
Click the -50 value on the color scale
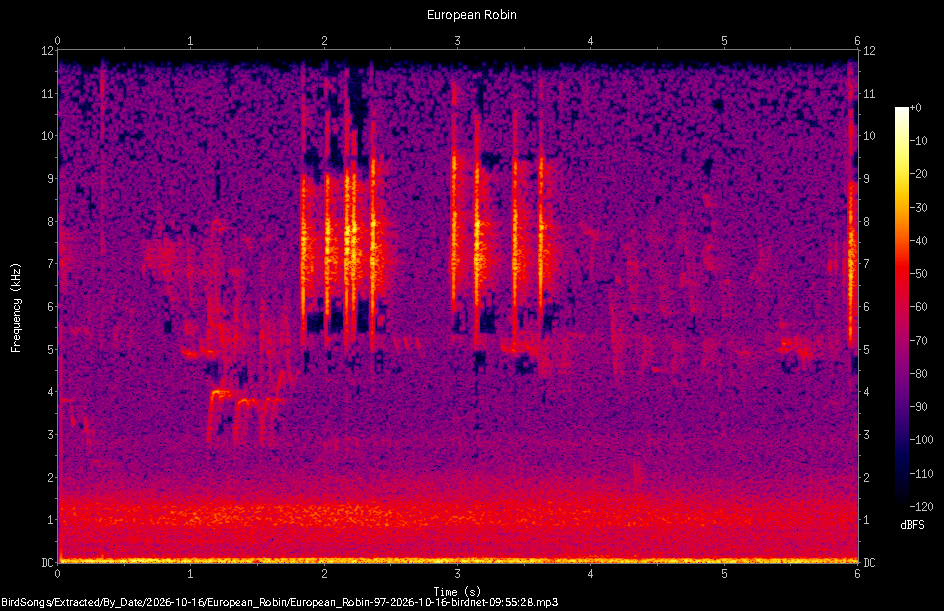pyautogui.click(x=919, y=274)
